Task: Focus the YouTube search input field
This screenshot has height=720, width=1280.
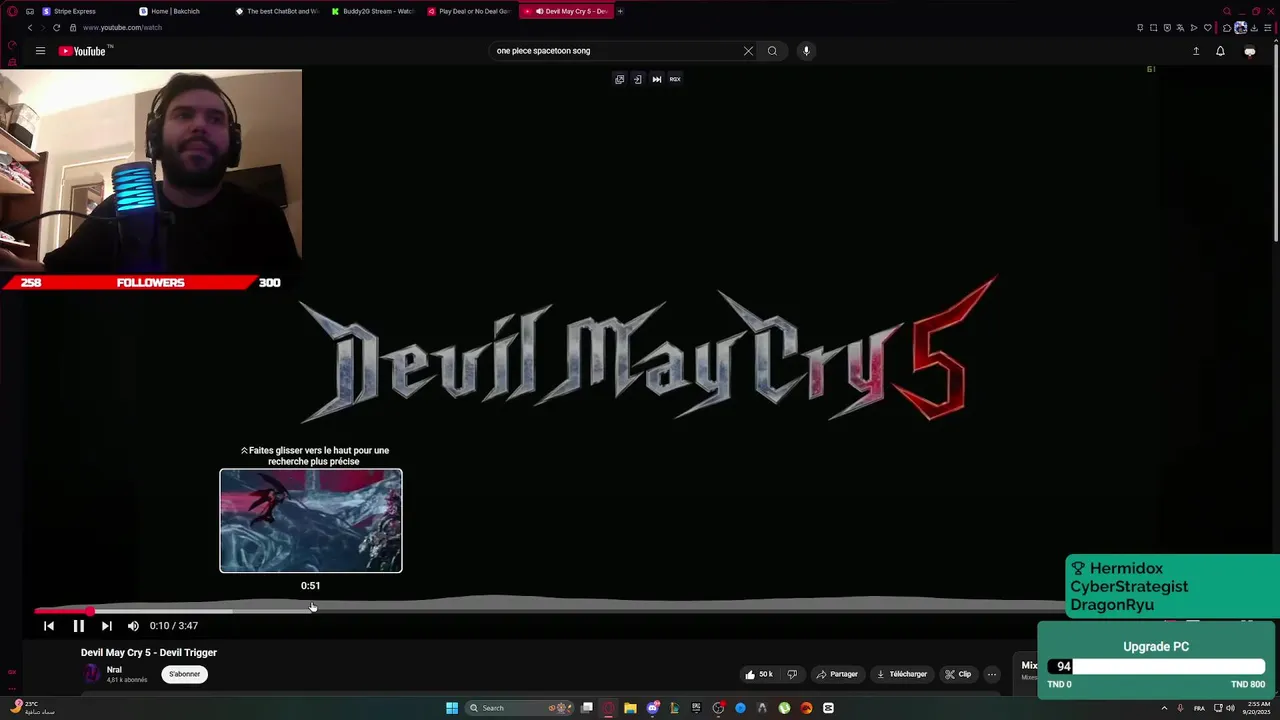Action: click(615, 51)
